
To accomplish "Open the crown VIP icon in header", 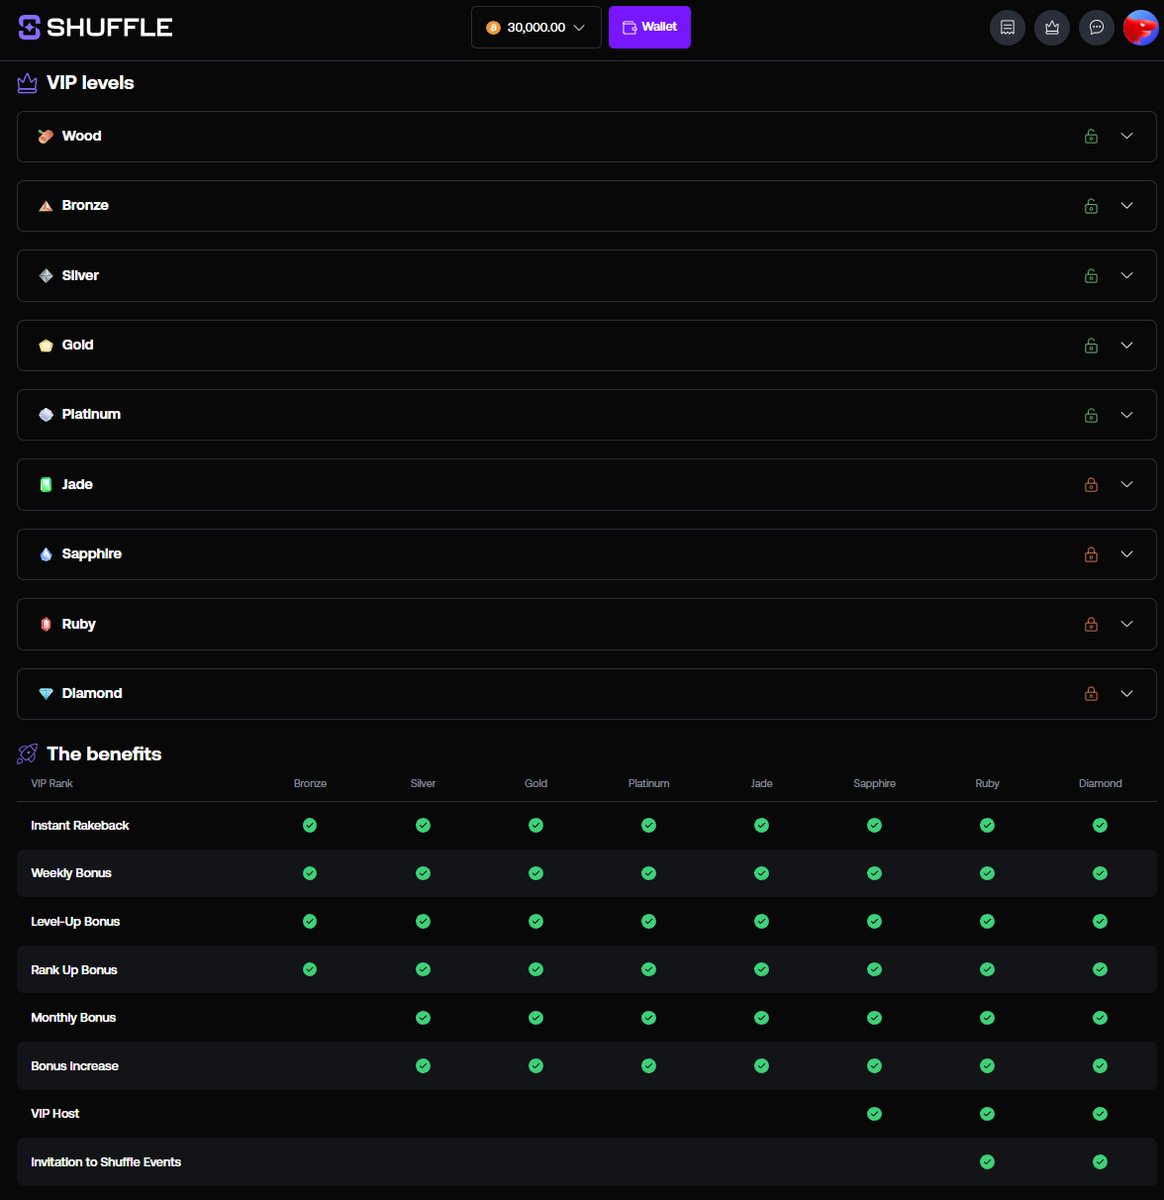I will 1052,28.
